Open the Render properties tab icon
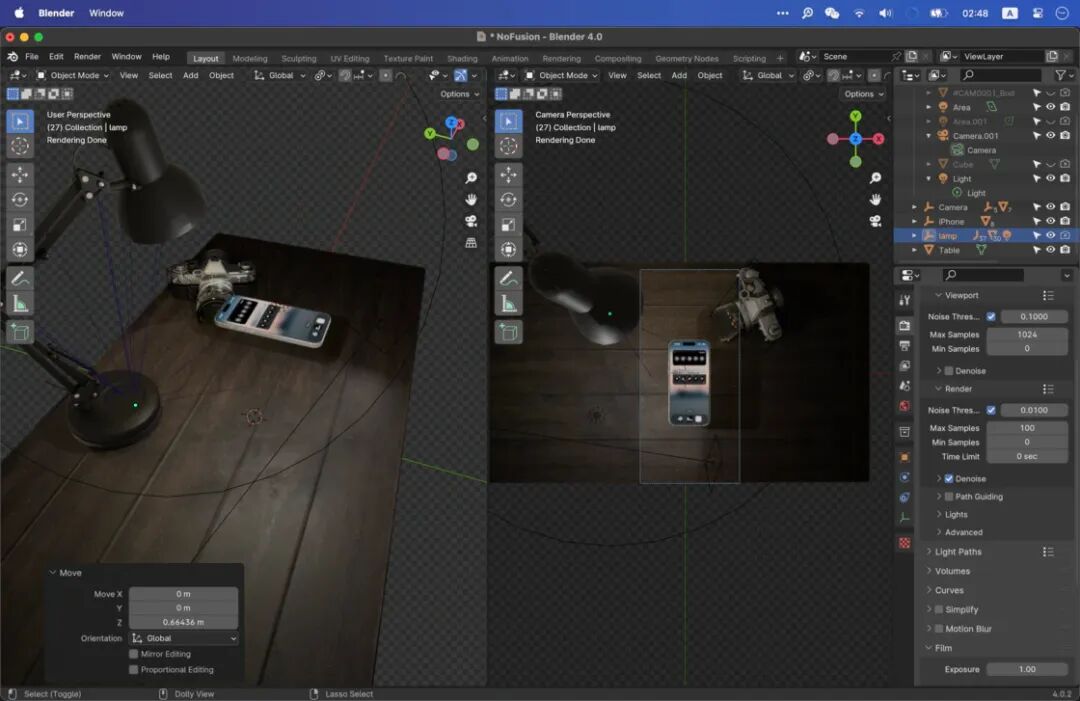This screenshot has width=1080, height=701. click(905, 325)
